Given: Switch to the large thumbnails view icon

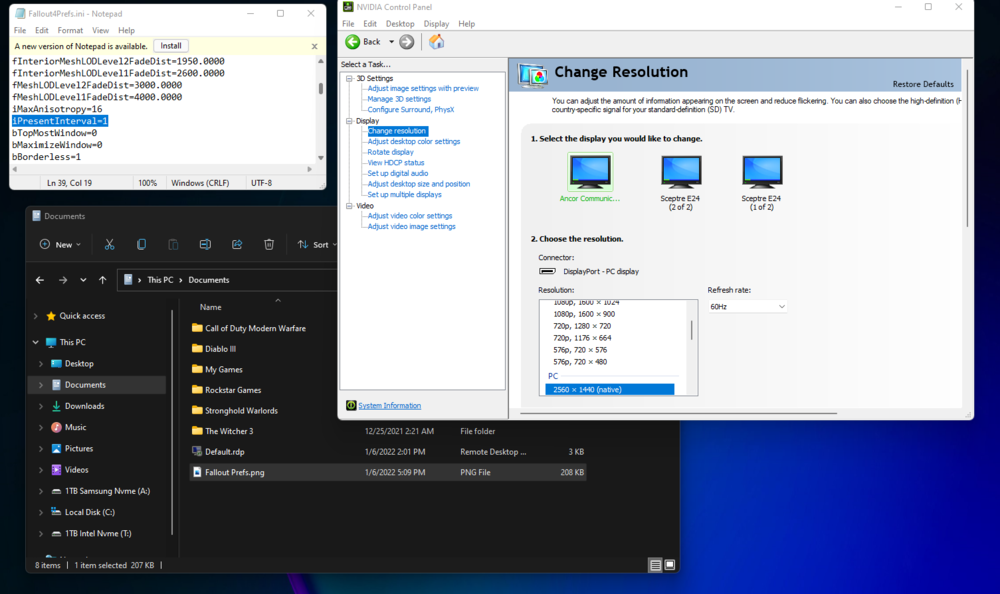Looking at the screenshot, I should pyautogui.click(x=670, y=565).
